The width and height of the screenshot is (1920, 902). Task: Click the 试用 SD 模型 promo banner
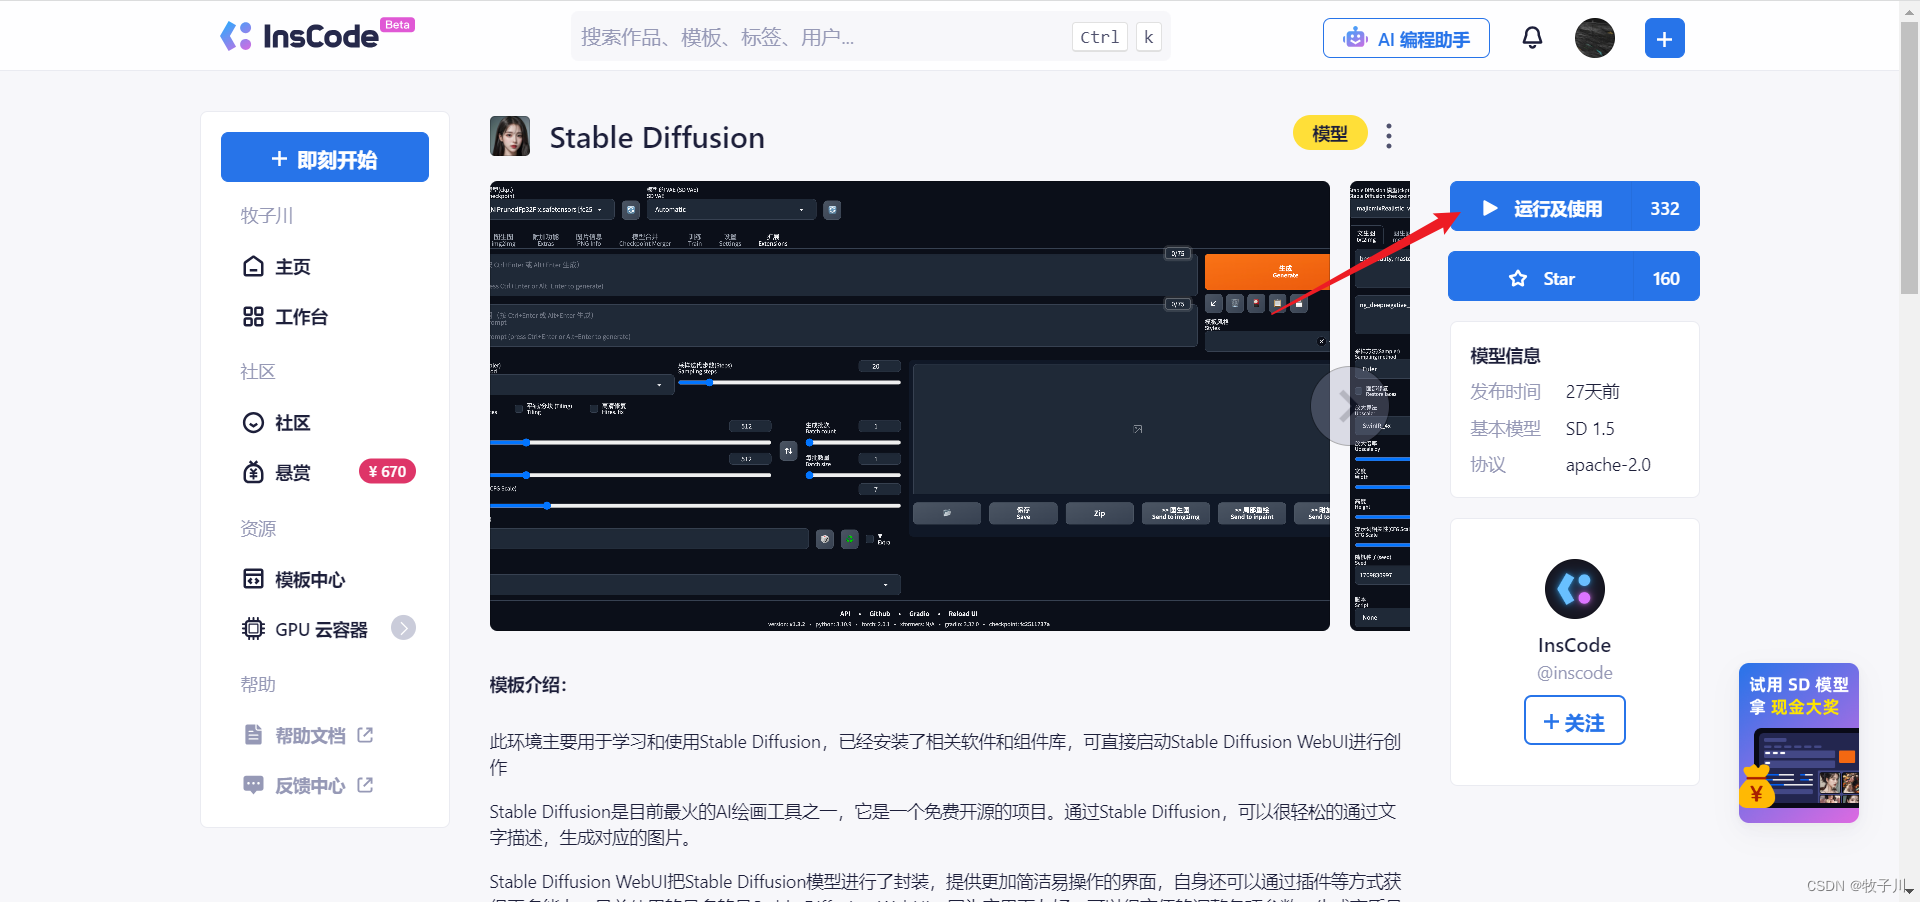point(1799,743)
